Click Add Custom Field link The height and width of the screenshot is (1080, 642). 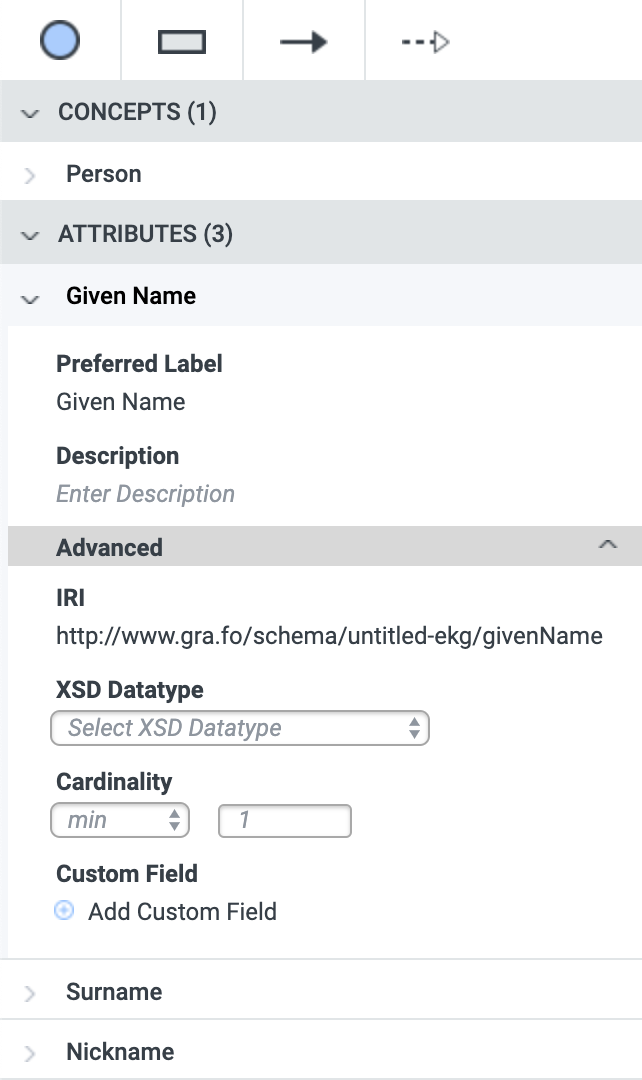click(183, 911)
